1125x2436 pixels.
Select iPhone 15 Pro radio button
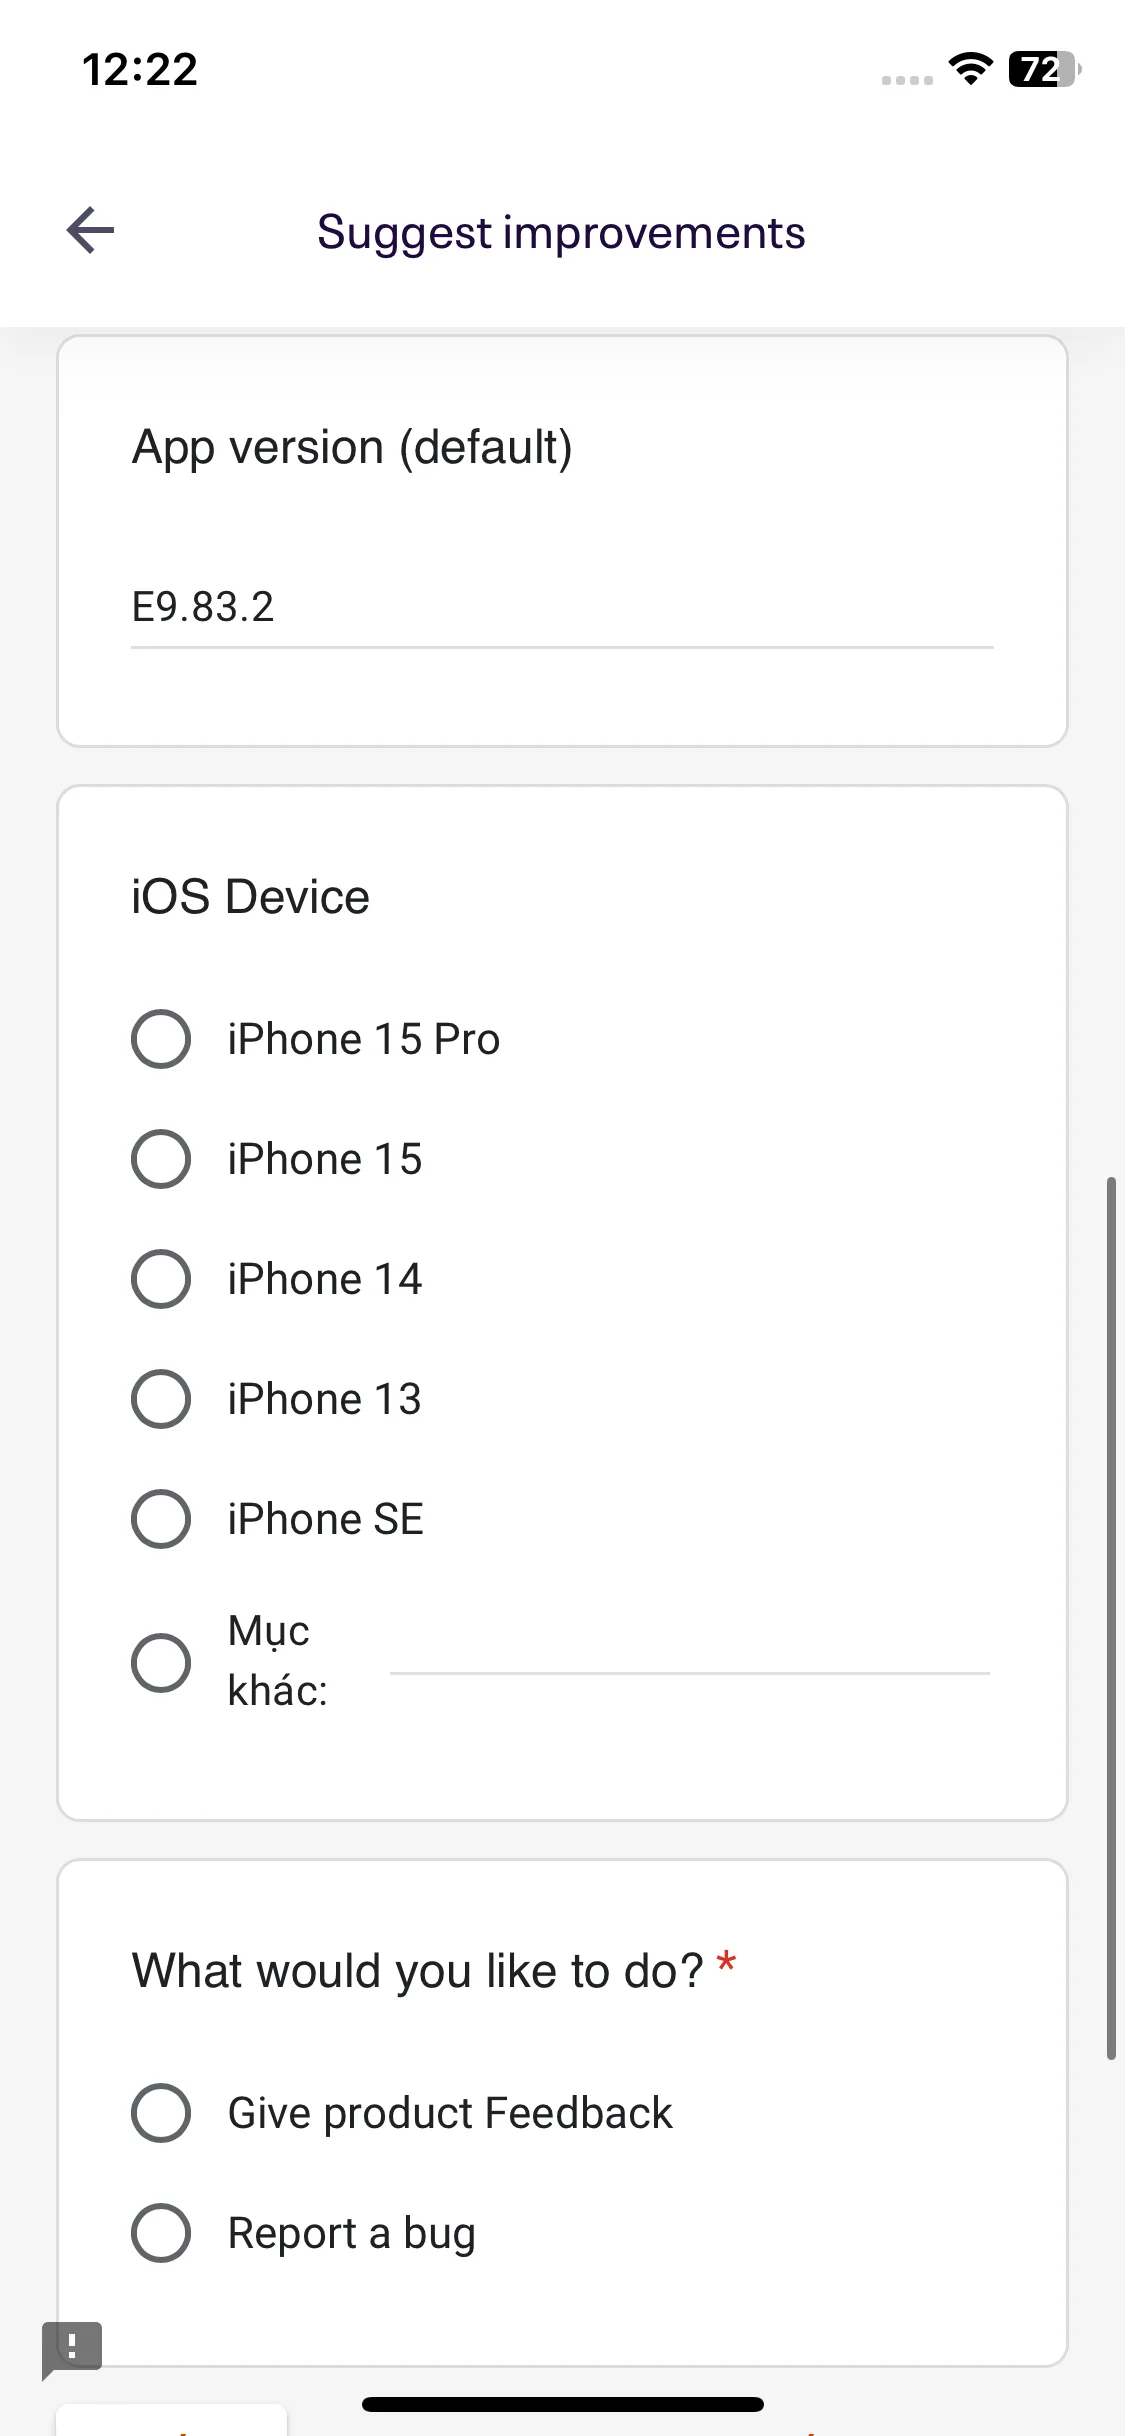click(x=161, y=1039)
